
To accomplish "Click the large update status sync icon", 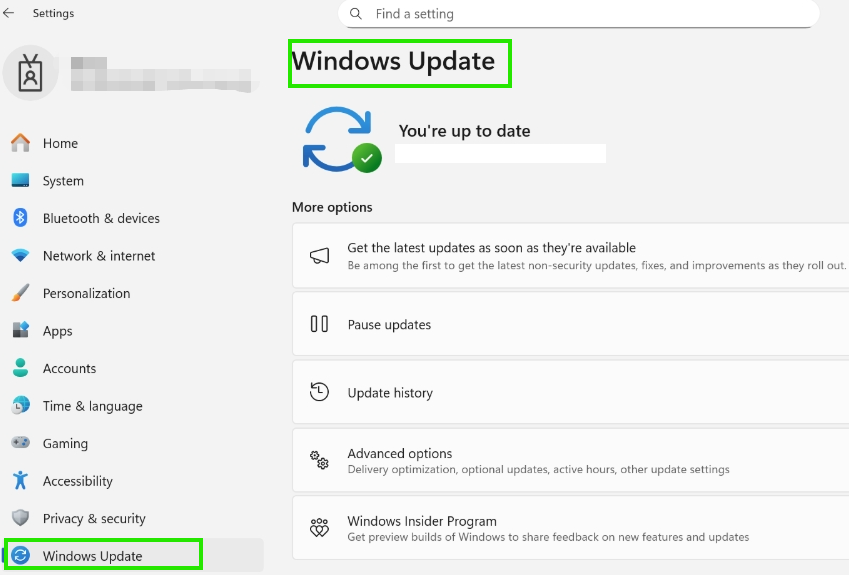I will click(342, 140).
